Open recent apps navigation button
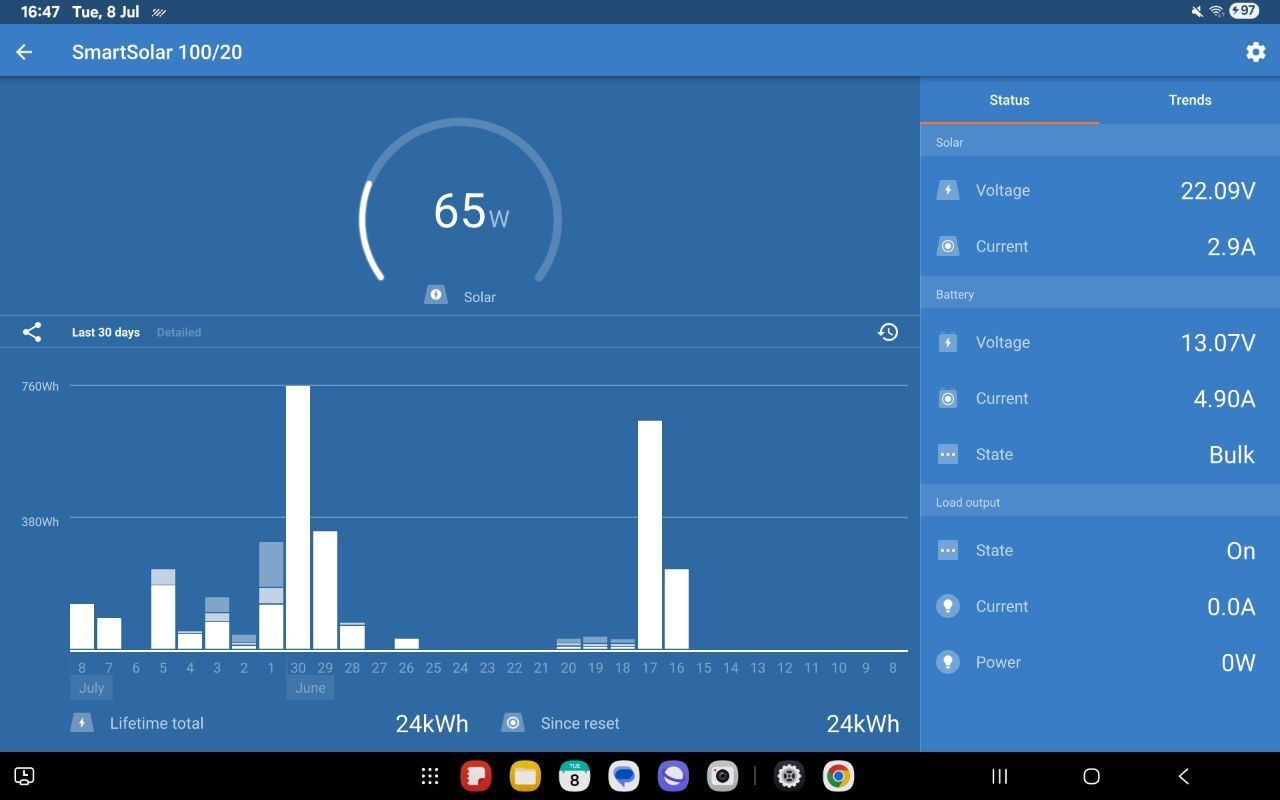Viewport: 1280px width, 800px height. pyautogui.click(x=998, y=776)
